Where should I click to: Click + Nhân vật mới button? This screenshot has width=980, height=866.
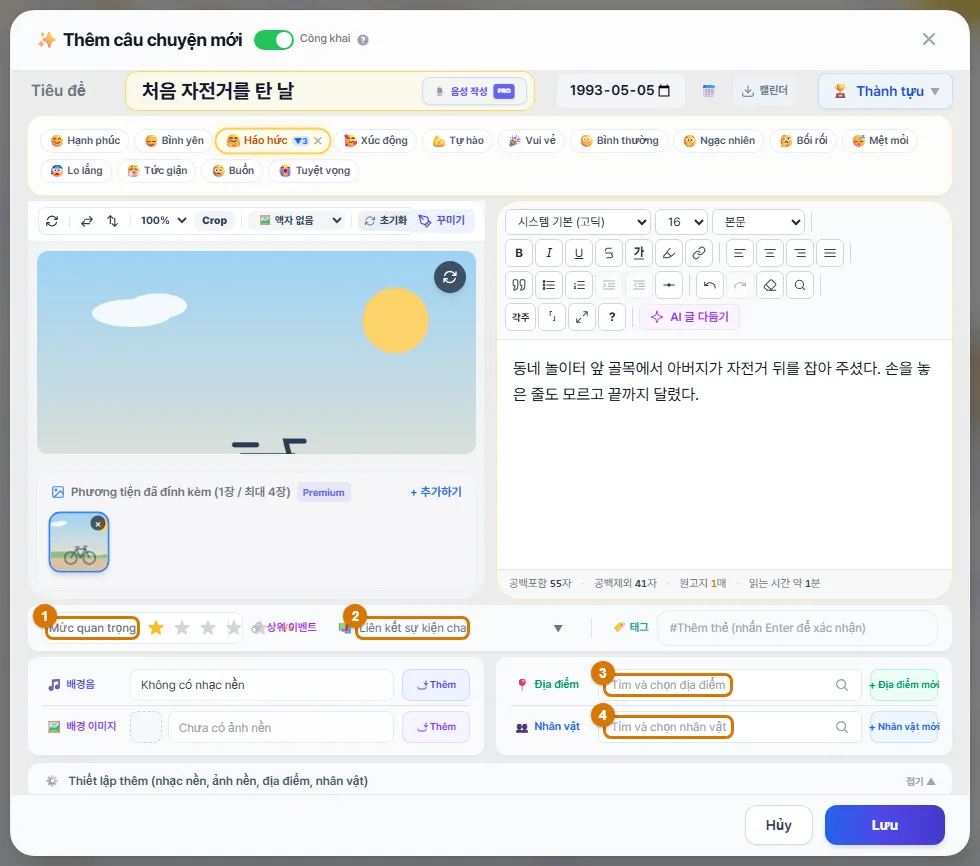pos(904,727)
